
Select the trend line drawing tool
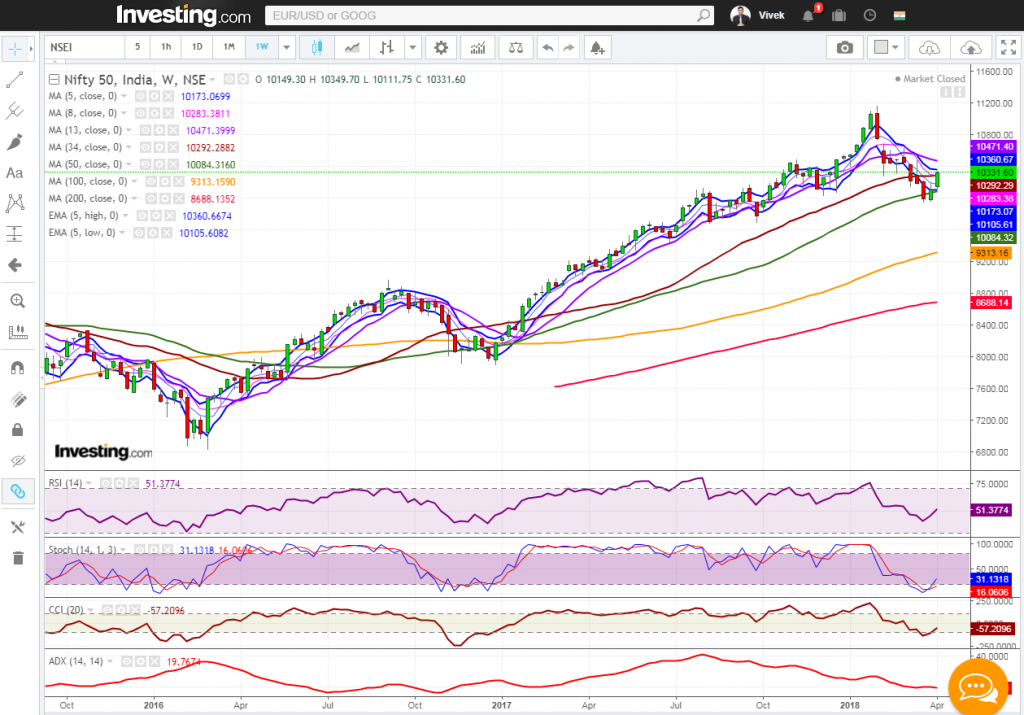14,80
